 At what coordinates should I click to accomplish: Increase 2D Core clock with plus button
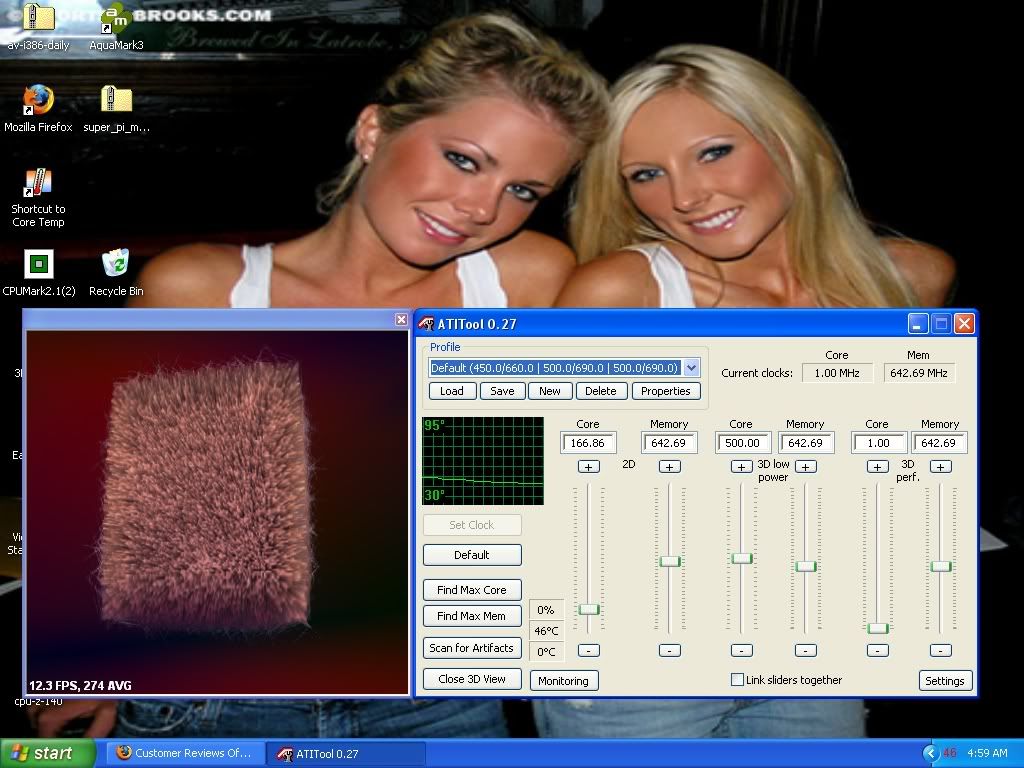coord(588,467)
